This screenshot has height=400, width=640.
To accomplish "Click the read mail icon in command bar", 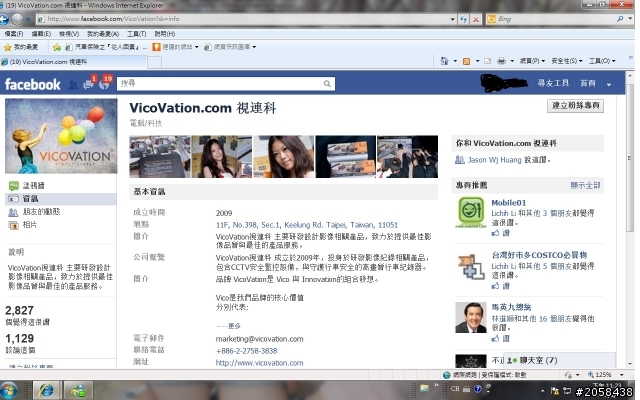I will [x=488, y=61].
